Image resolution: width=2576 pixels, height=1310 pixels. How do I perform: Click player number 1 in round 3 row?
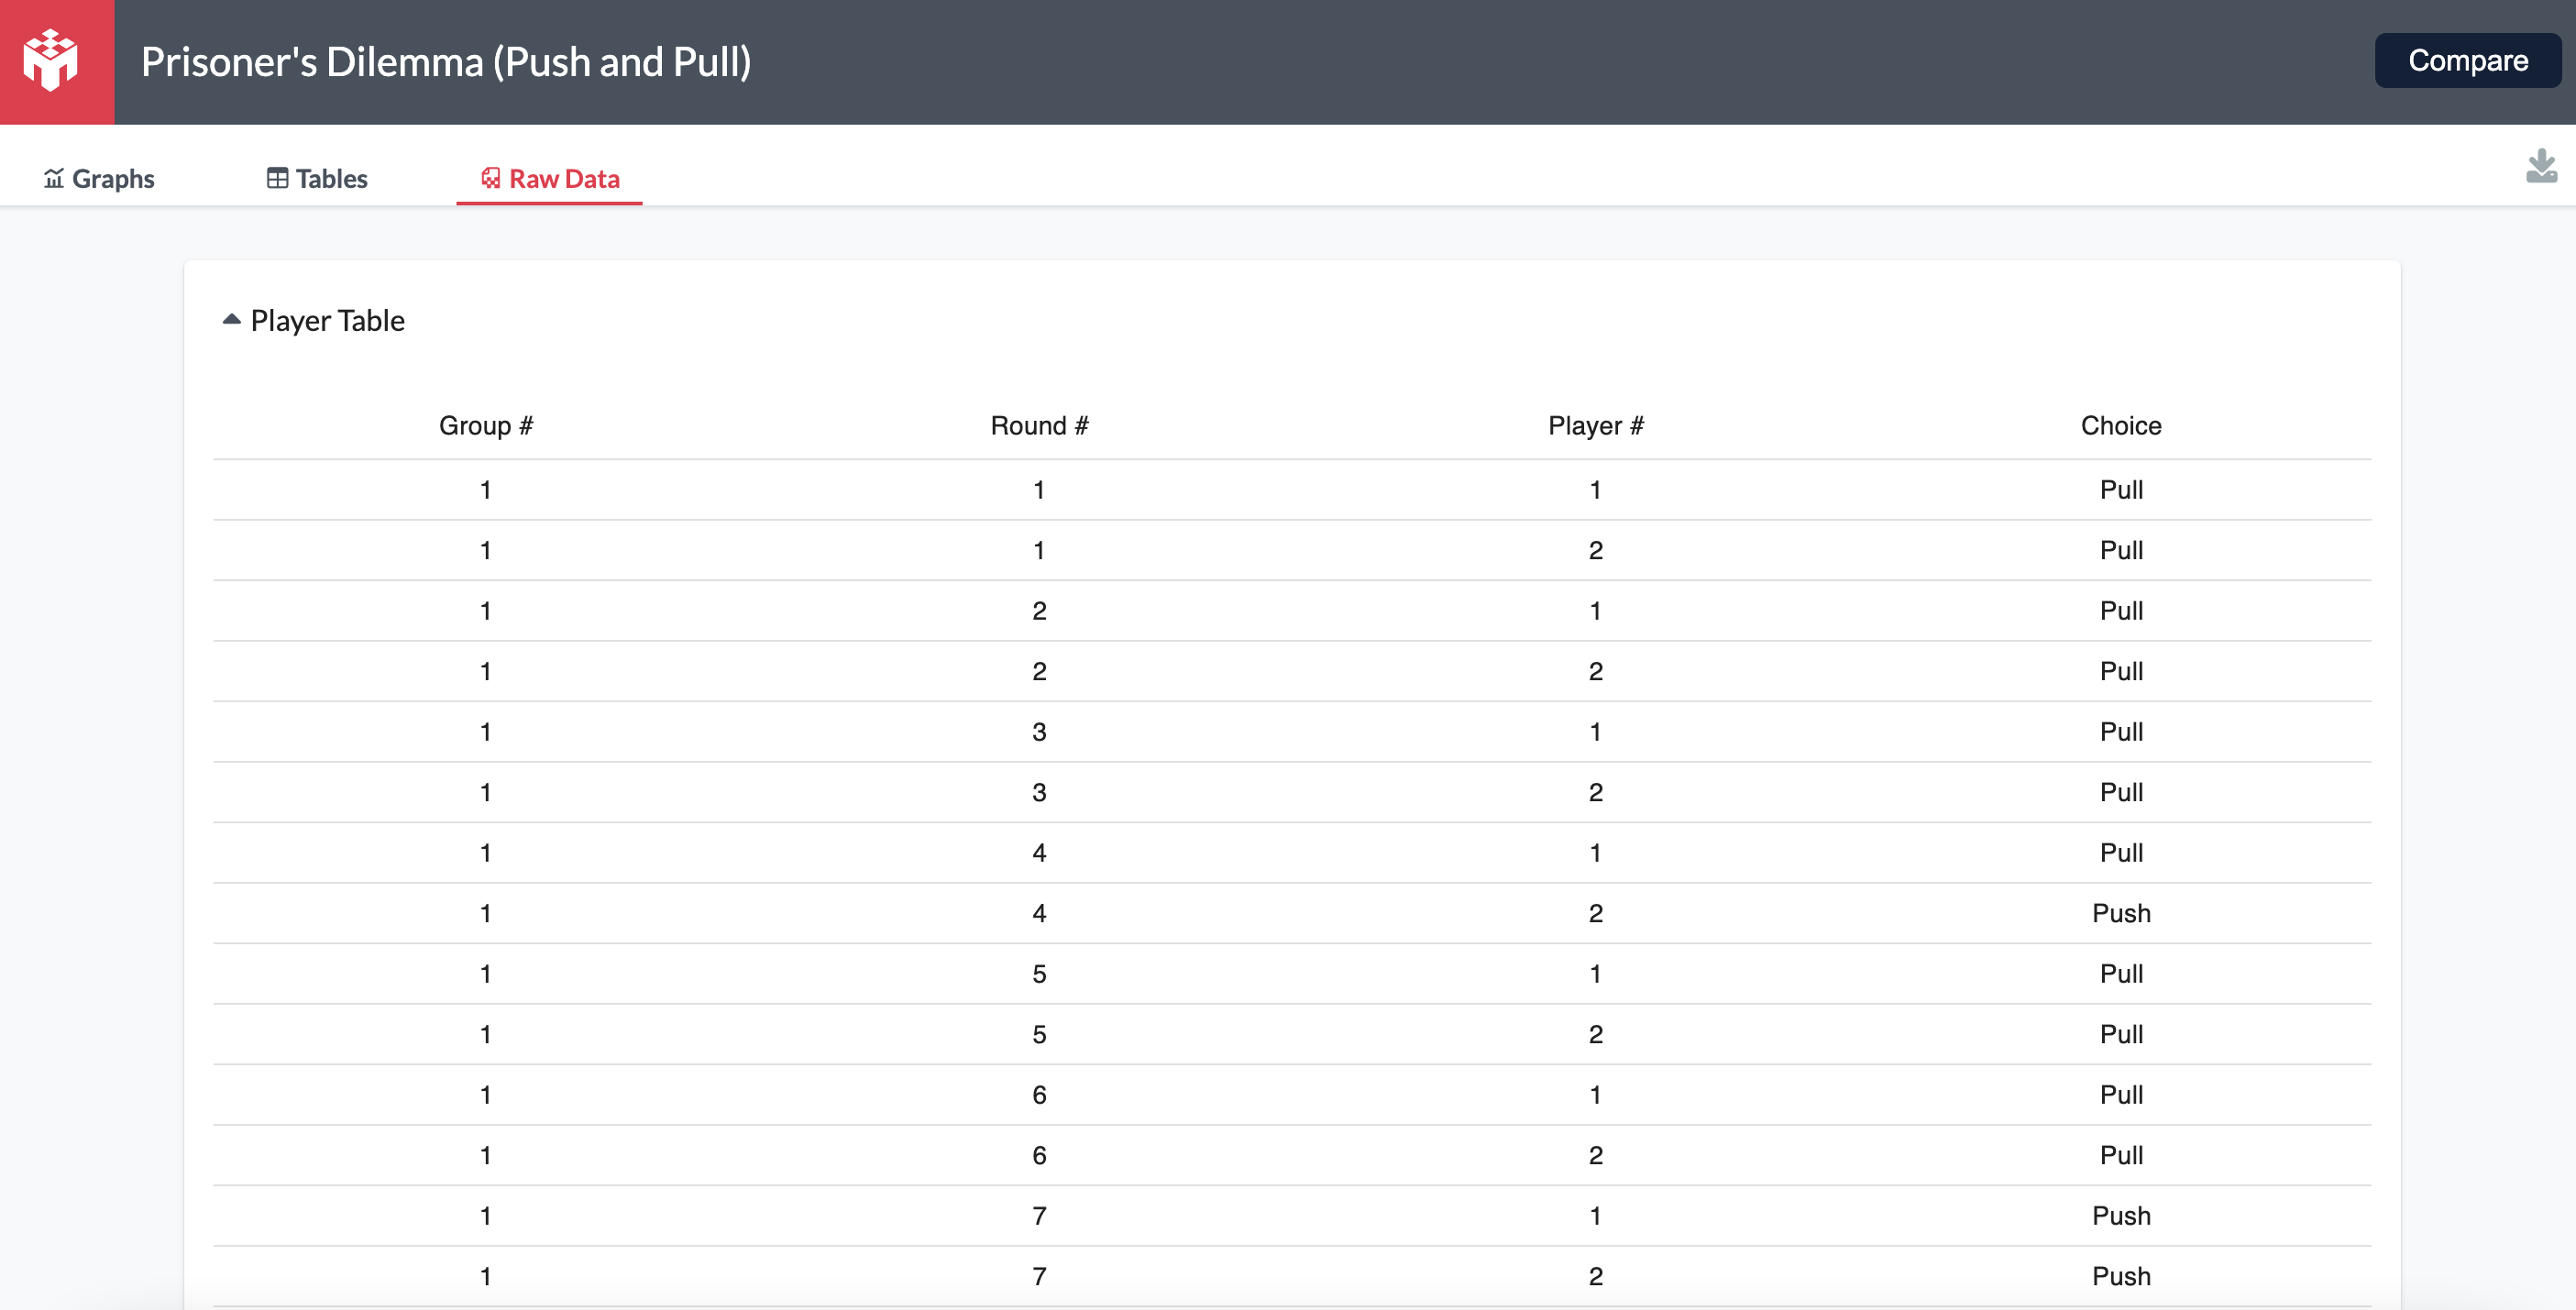tap(1596, 732)
